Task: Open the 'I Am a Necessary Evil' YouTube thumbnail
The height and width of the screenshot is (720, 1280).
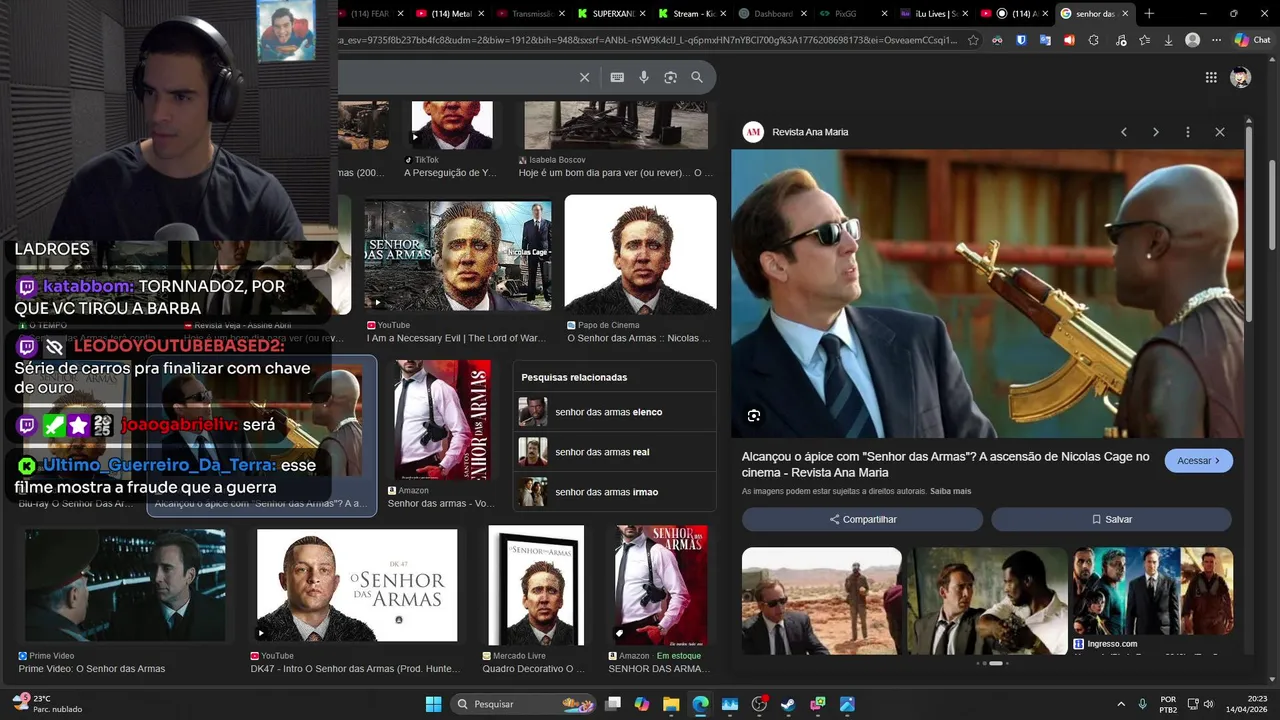Action: [458, 255]
